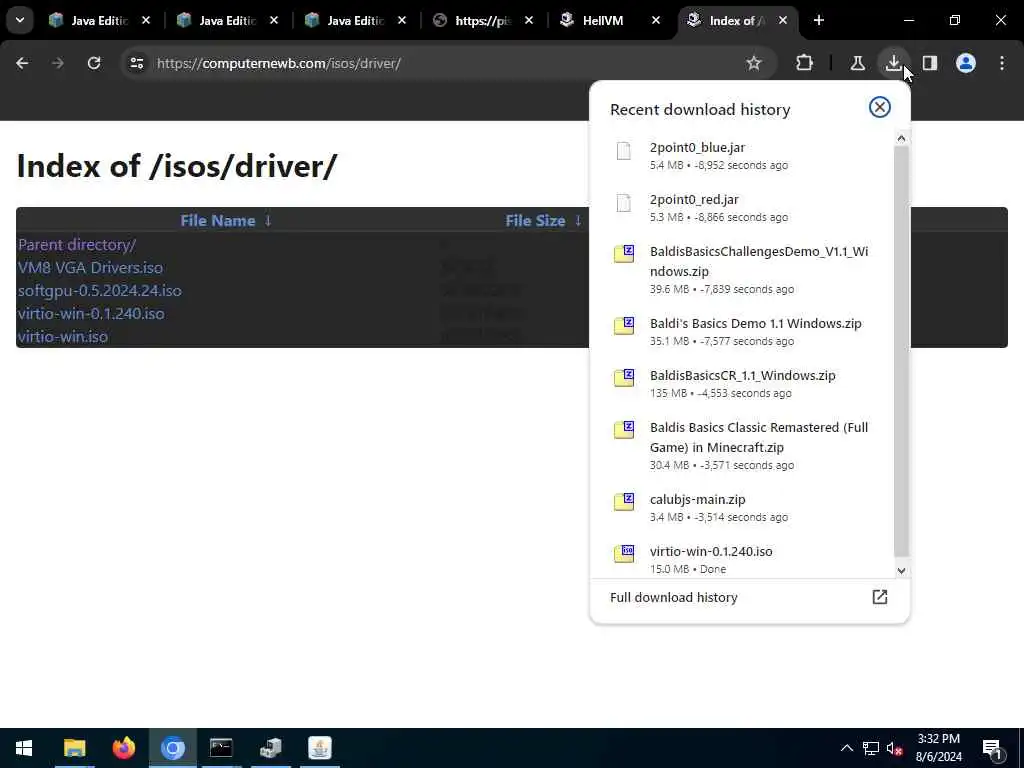Open the Java app on the taskbar
The height and width of the screenshot is (768, 1024).
319,748
